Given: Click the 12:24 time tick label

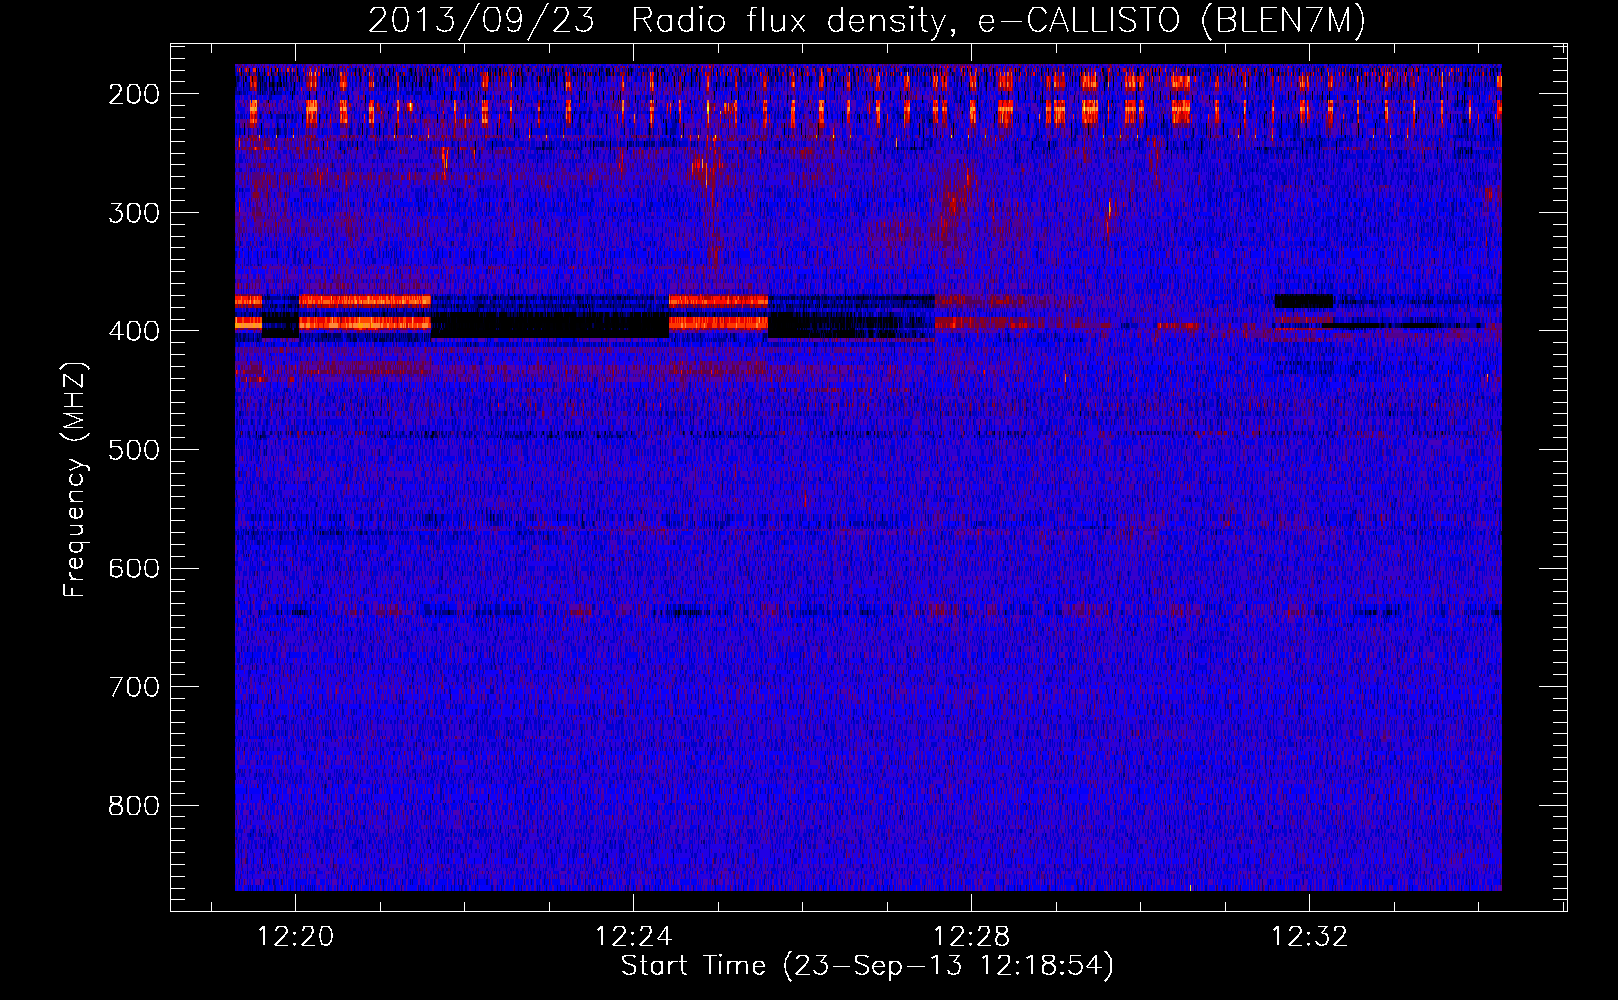Looking at the screenshot, I should coord(634,937).
